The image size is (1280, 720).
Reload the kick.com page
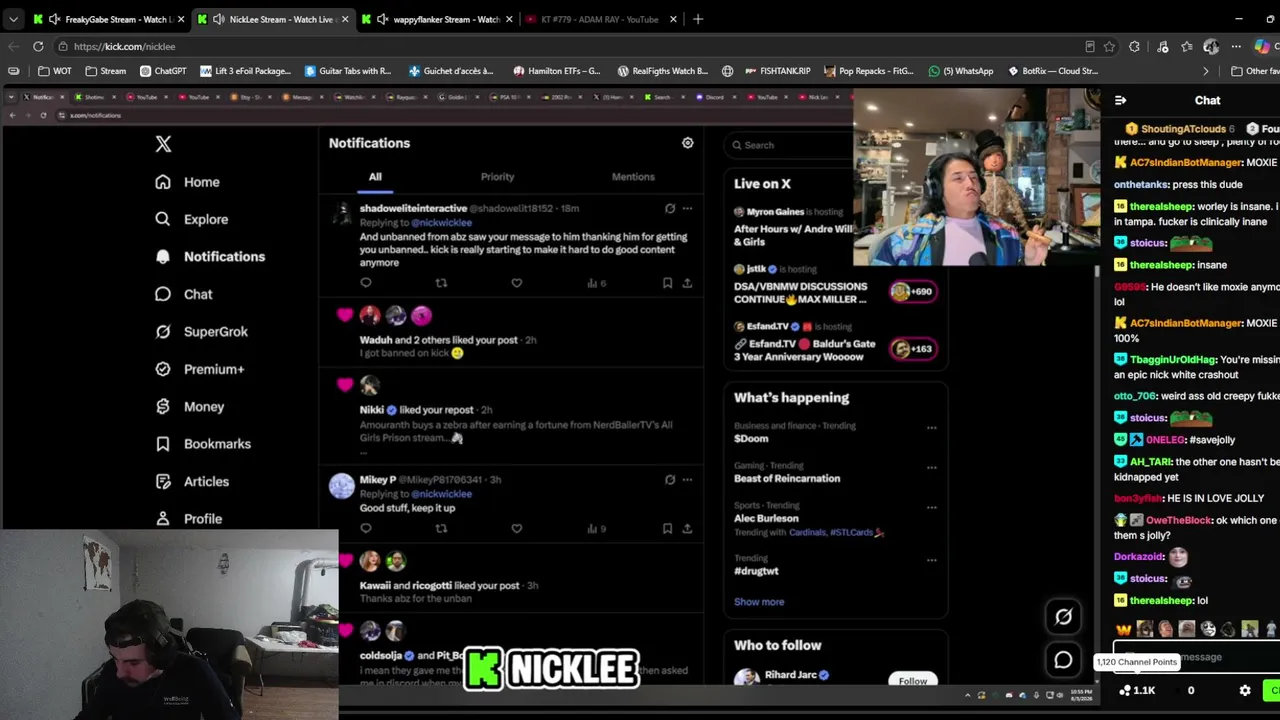coord(38,46)
